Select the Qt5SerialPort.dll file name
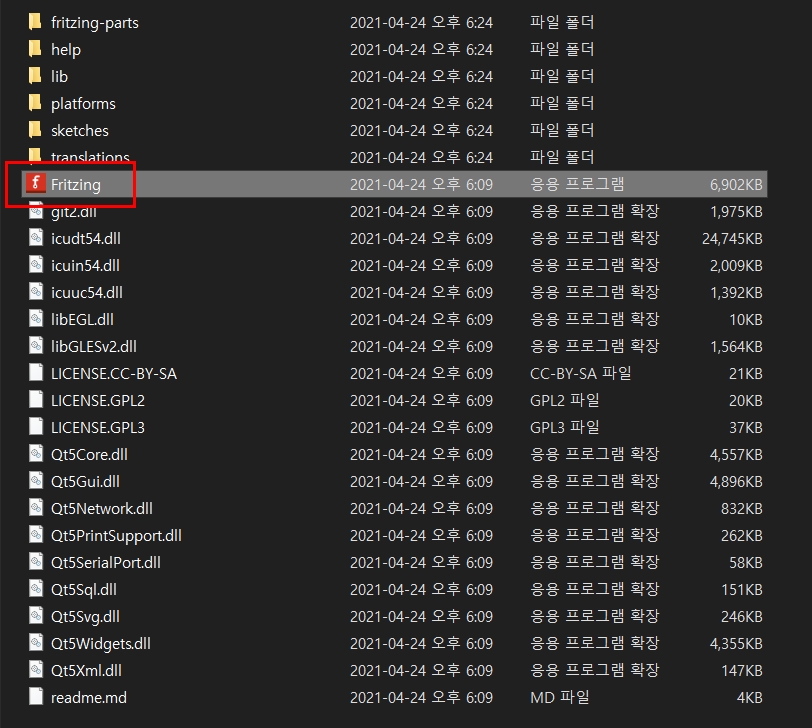 [x=106, y=562]
